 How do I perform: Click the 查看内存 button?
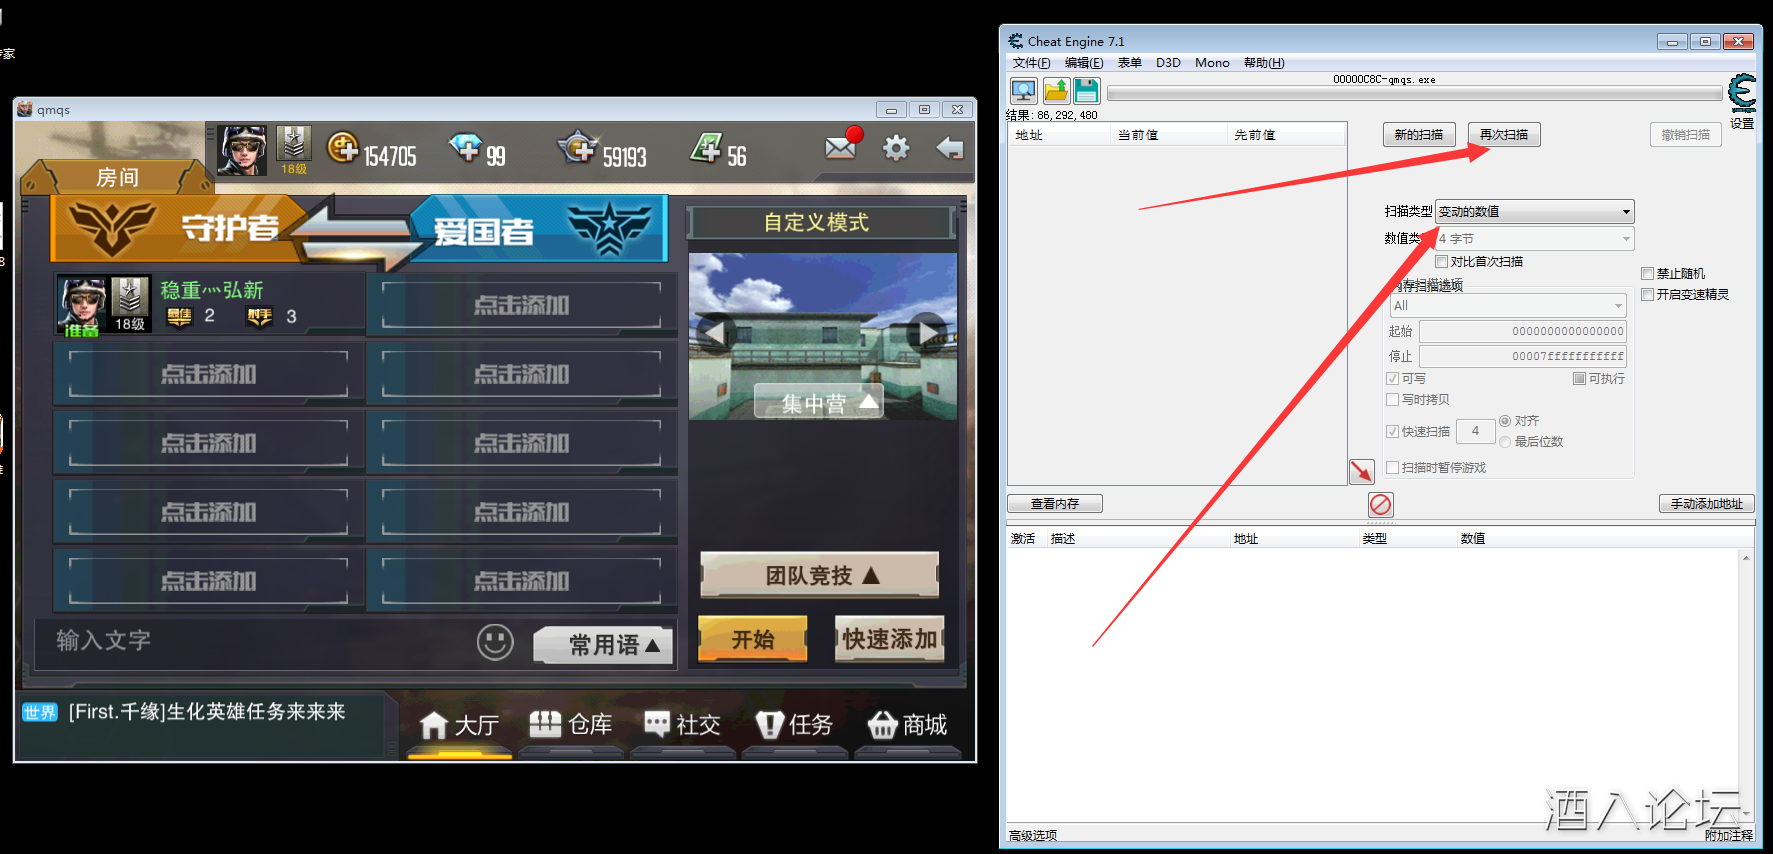coord(1055,504)
